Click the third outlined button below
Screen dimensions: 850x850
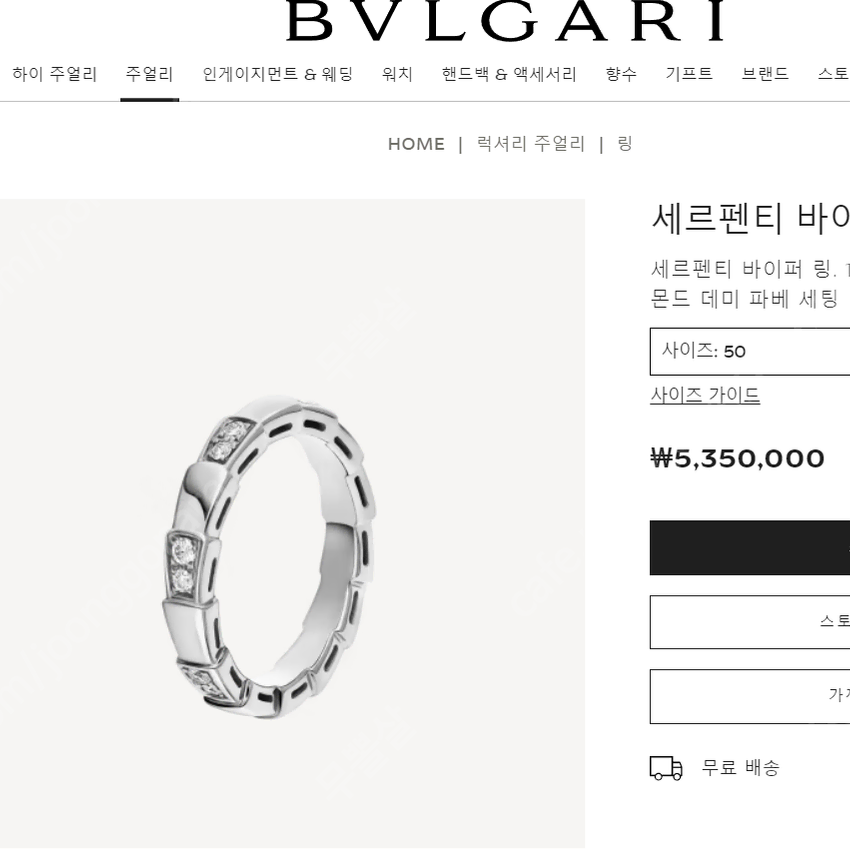point(750,697)
